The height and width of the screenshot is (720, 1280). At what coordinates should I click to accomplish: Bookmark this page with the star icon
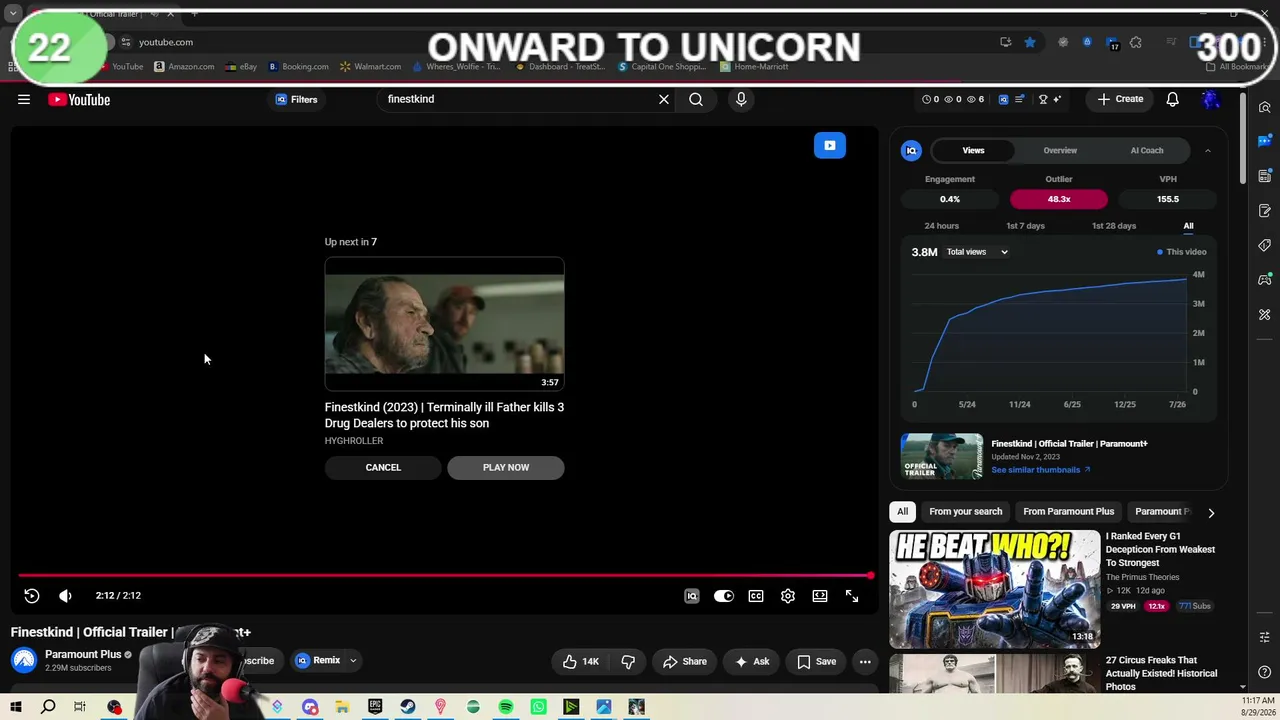1030,42
